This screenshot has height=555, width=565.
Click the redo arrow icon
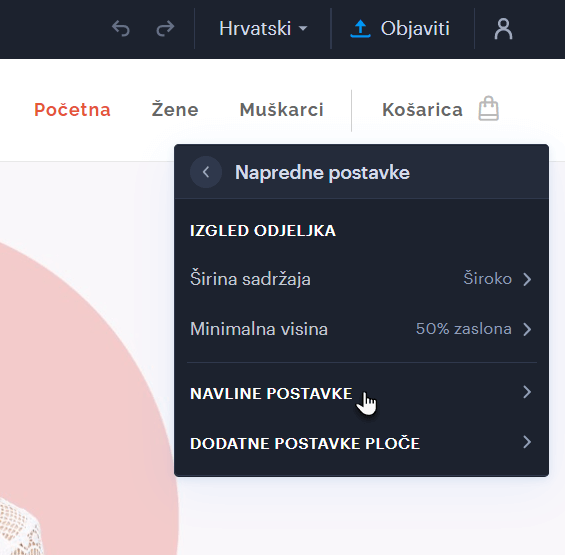coord(165,29)
